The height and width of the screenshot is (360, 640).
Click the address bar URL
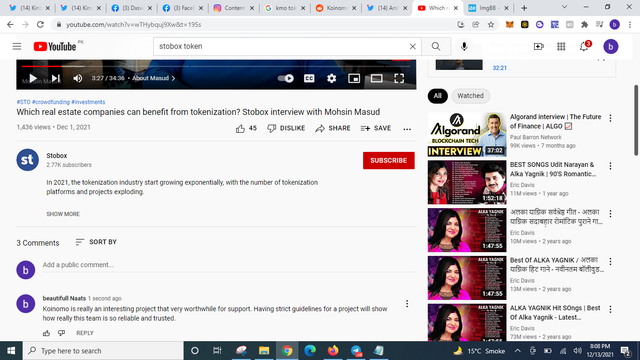[x=134, y=24]
